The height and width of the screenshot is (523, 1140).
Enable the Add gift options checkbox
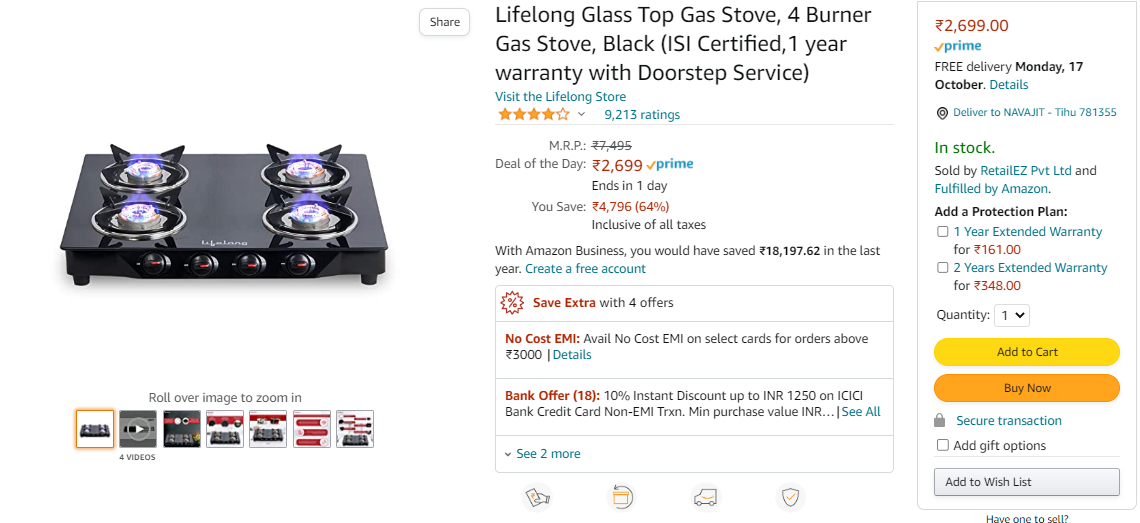tap(942, 446)
